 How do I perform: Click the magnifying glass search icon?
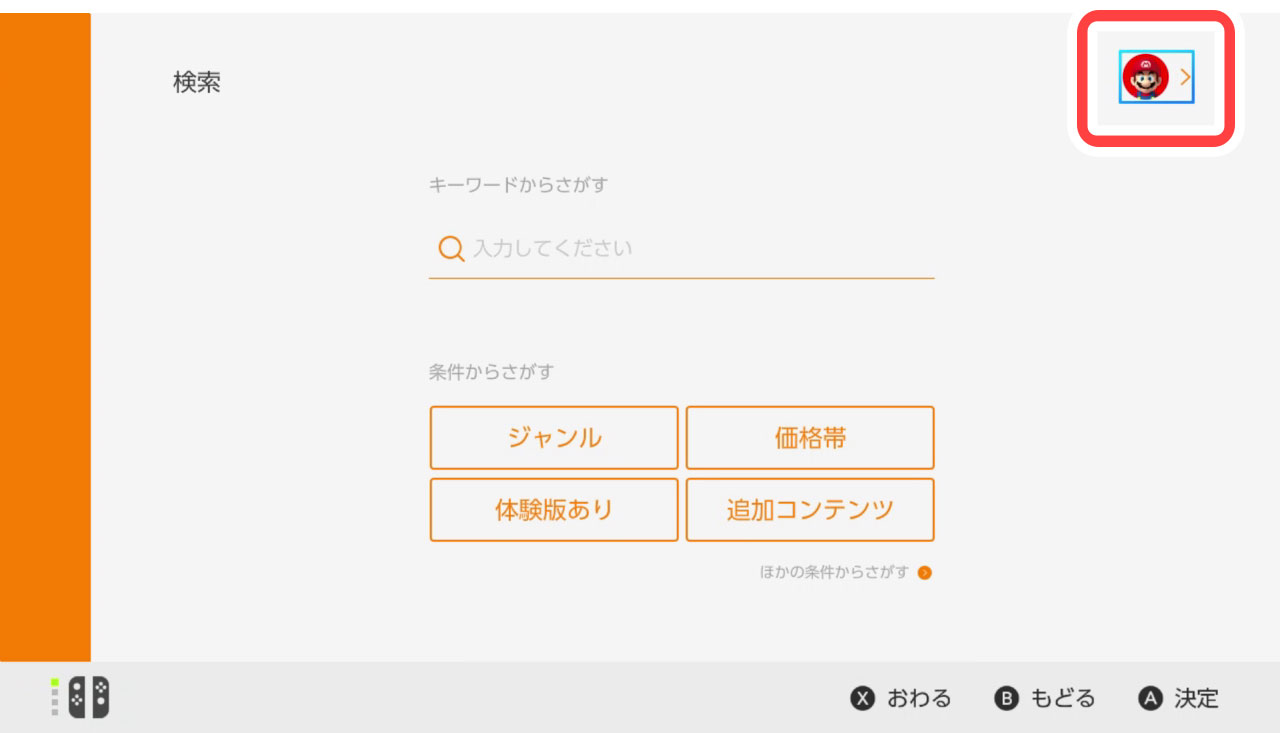(450, 248)
